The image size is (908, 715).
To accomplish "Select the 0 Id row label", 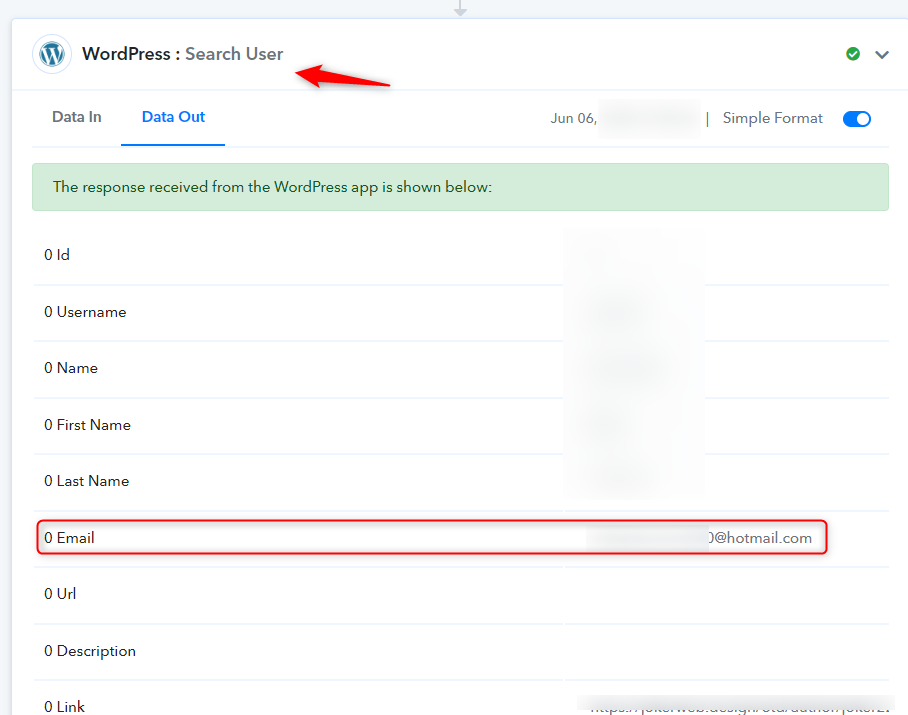I will [57, 255].
